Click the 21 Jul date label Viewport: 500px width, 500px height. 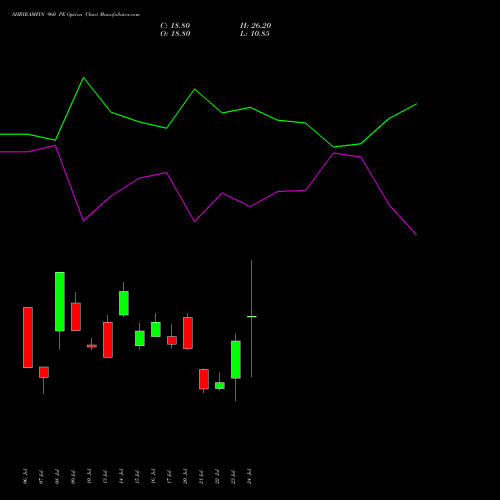pos(201,476)
